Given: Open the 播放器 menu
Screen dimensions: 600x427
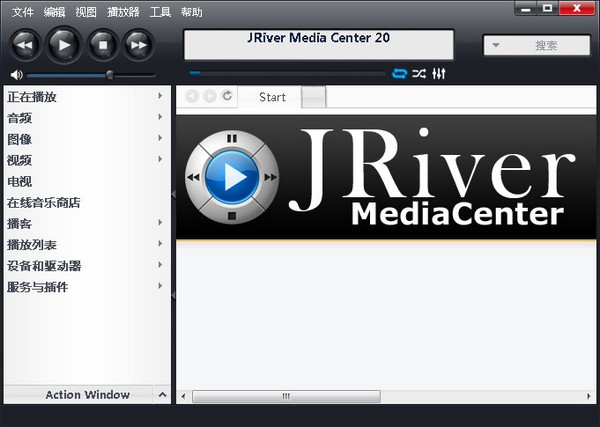Looking at the screenshot, I should tap(123, 12).
